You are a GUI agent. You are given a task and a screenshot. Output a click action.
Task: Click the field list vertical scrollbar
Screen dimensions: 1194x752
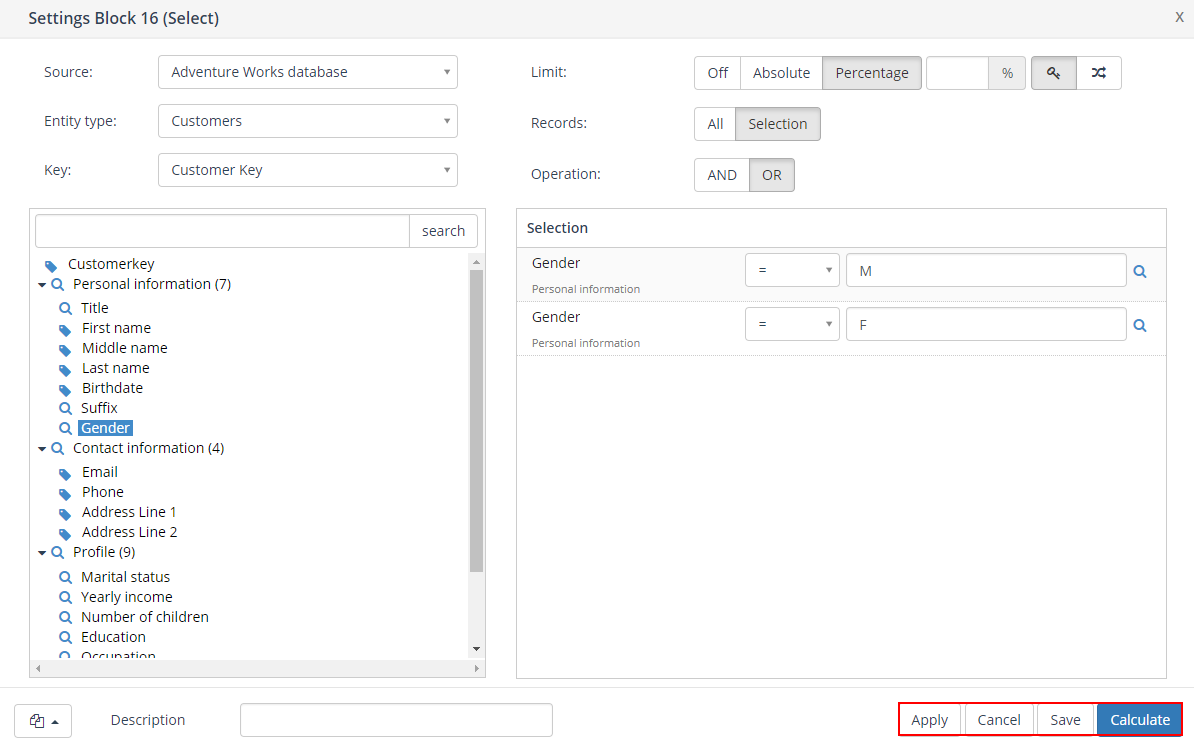pyautogui.click(x=476, y=420)
